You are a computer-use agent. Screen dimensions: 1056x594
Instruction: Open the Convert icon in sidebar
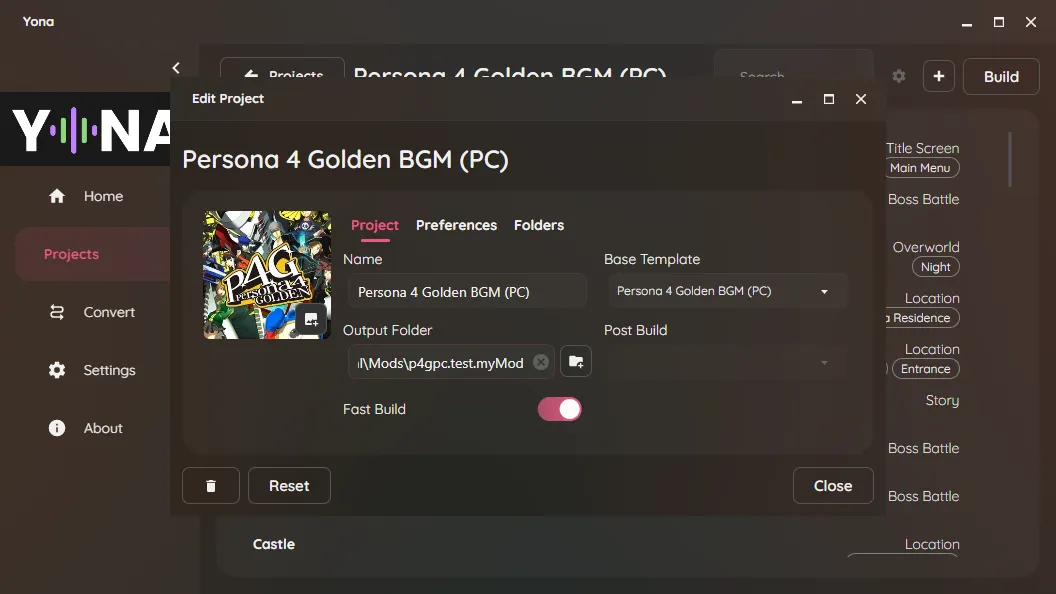point(57,312)
